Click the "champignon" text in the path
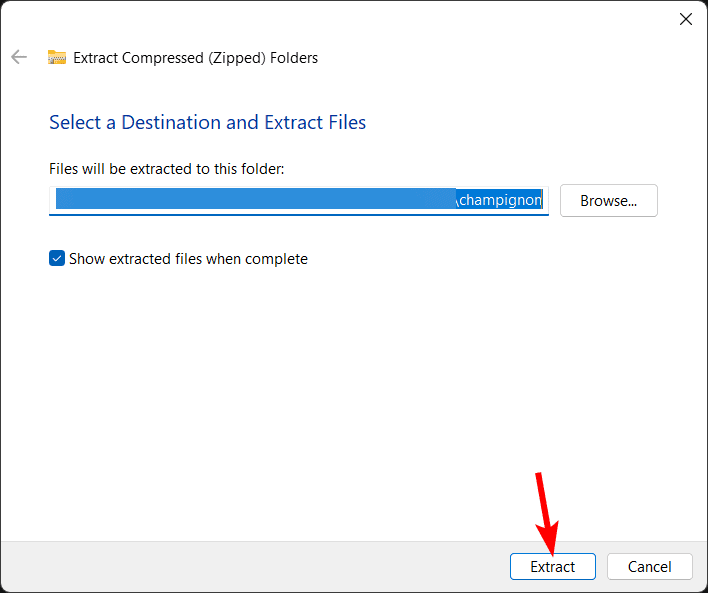 (x=500, y=200)
